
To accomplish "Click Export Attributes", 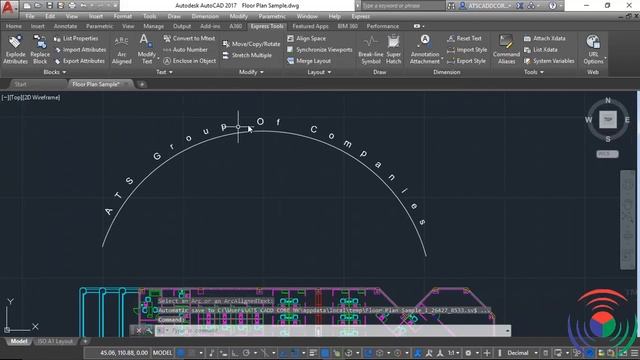I will 80,61.
